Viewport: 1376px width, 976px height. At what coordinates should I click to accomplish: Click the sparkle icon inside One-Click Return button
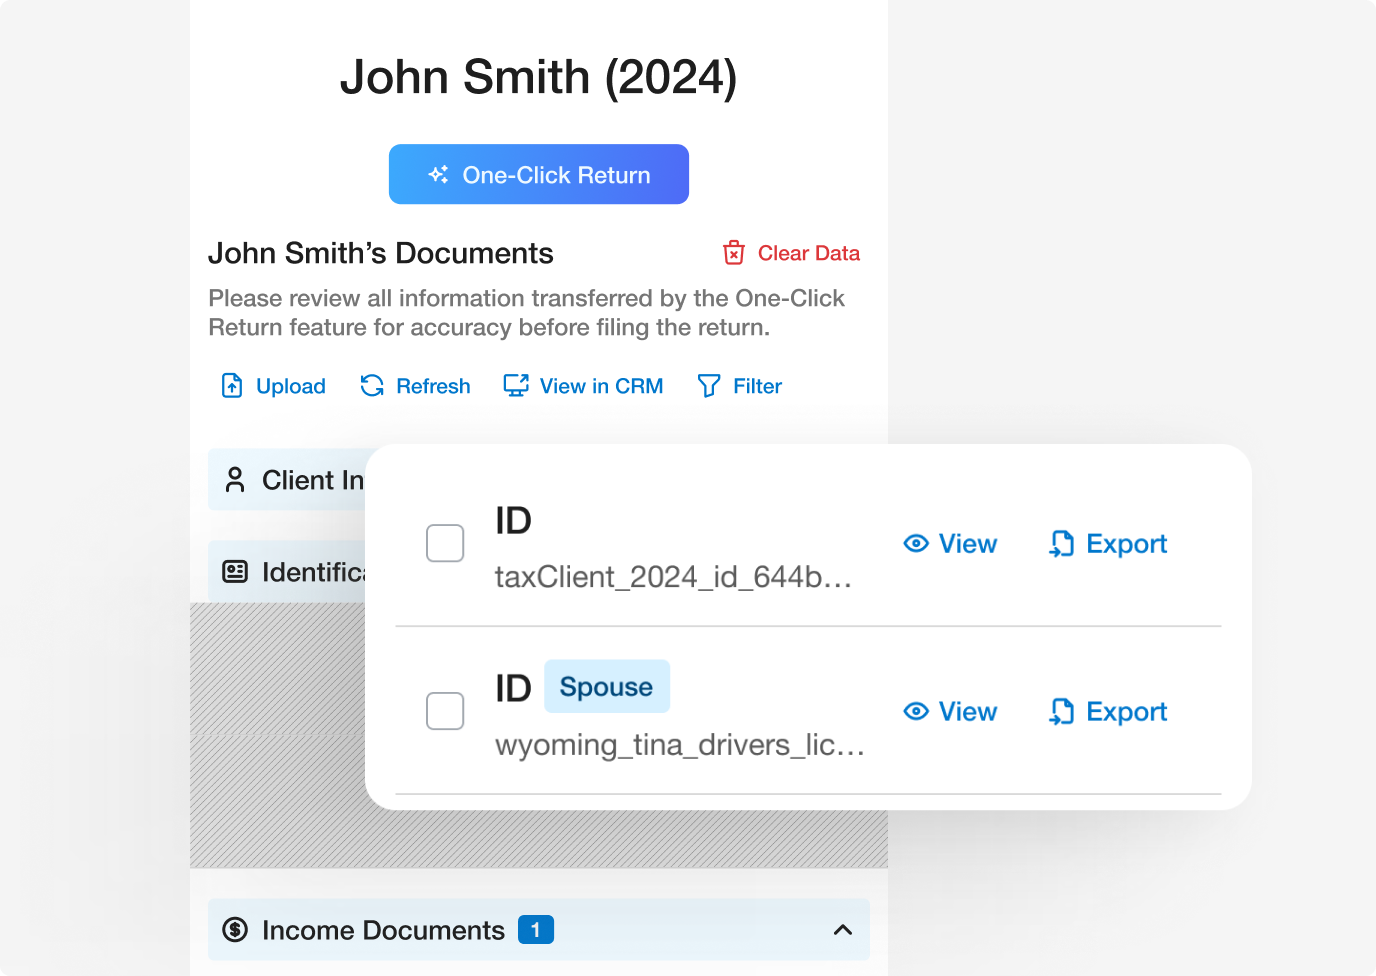[437, 174]
